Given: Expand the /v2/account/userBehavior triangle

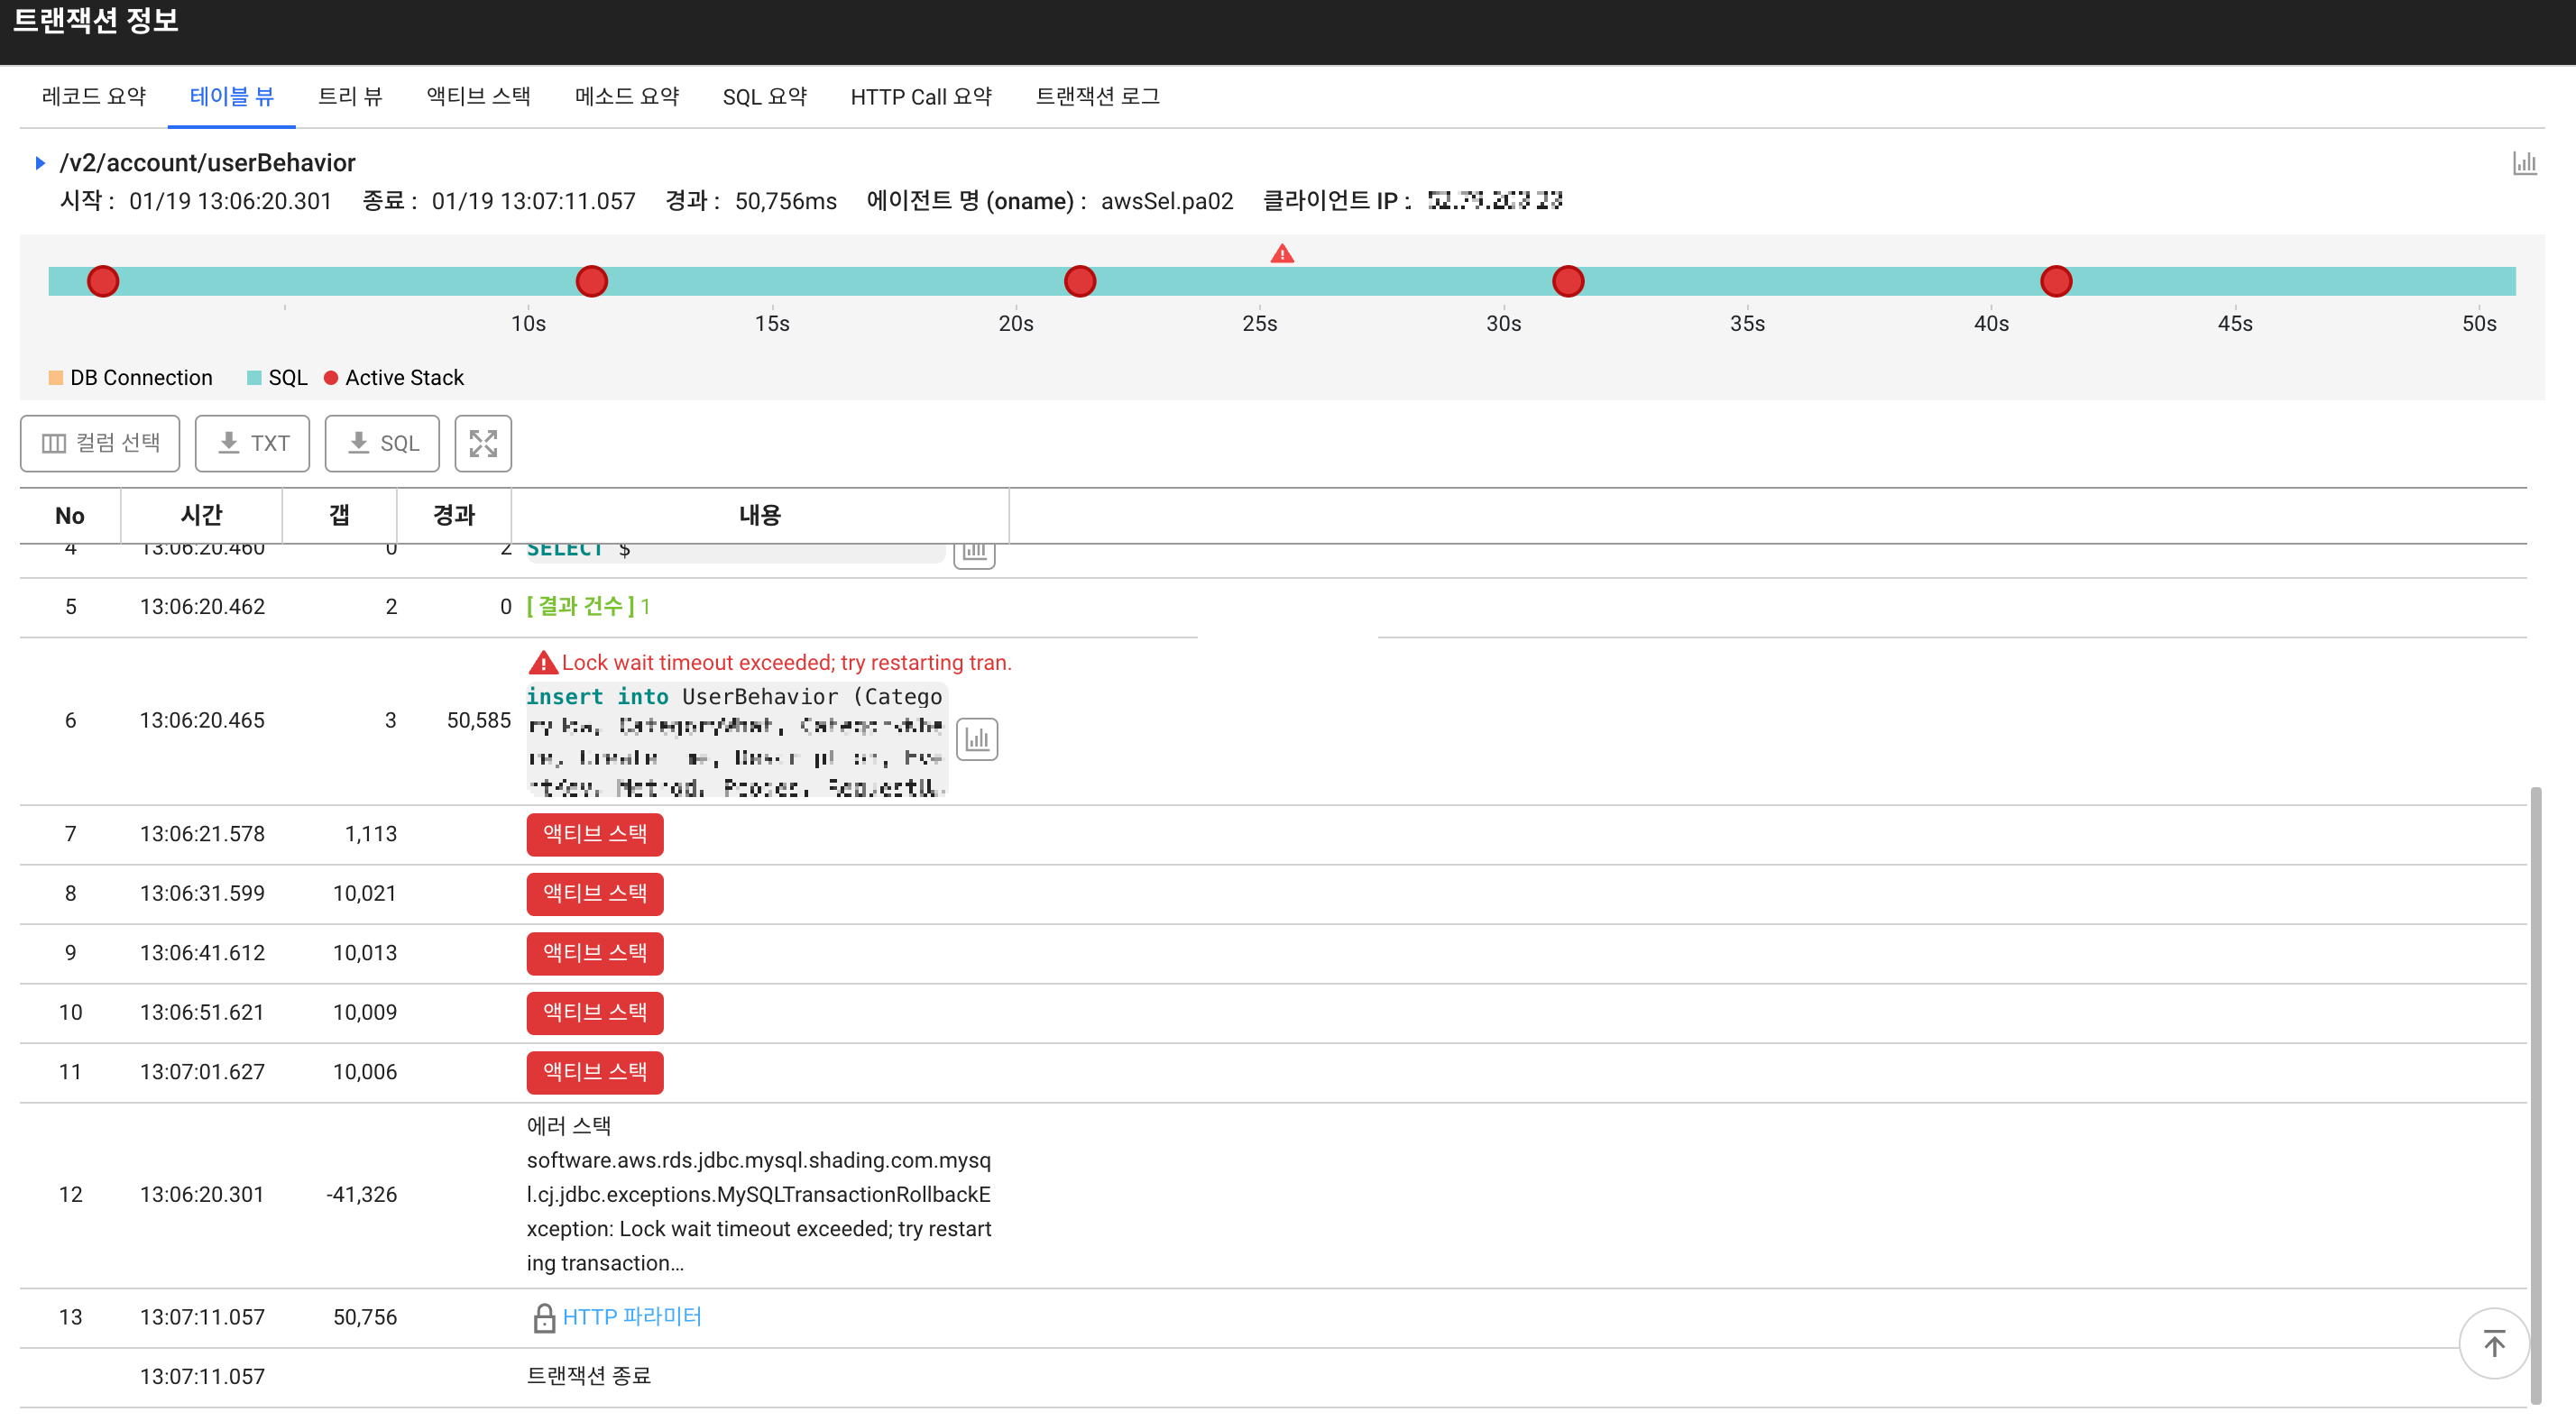Looking at the screenshot, I should (40, 163).
